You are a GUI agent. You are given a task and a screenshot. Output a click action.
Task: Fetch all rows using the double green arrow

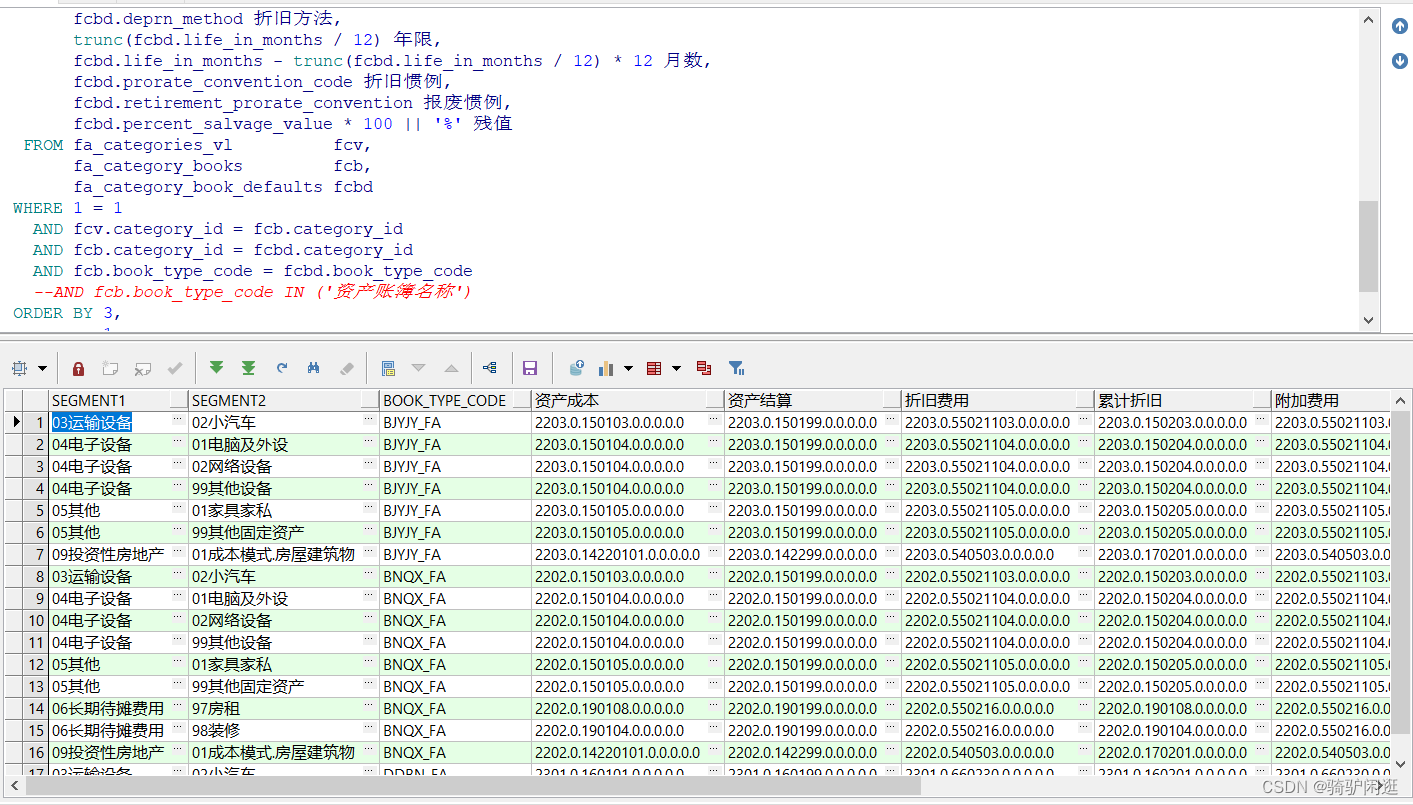coord(248,368)
